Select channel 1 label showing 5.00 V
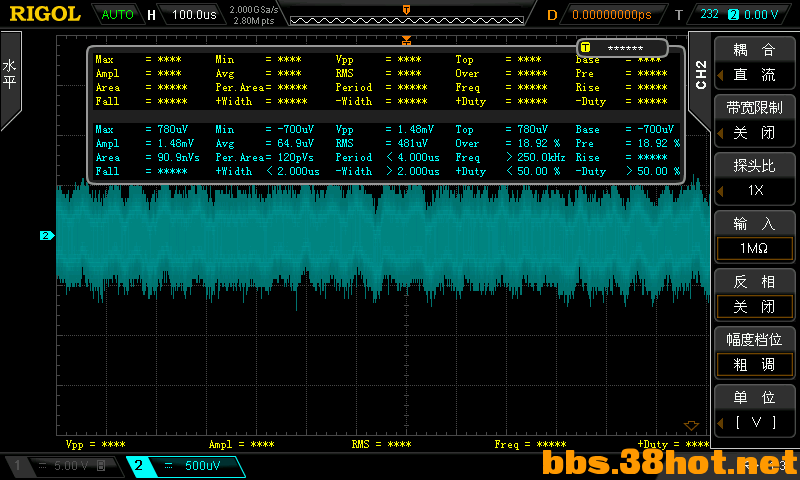Image resolution: width=800 pixels, height=480 pixels. [x=65, y=466]
